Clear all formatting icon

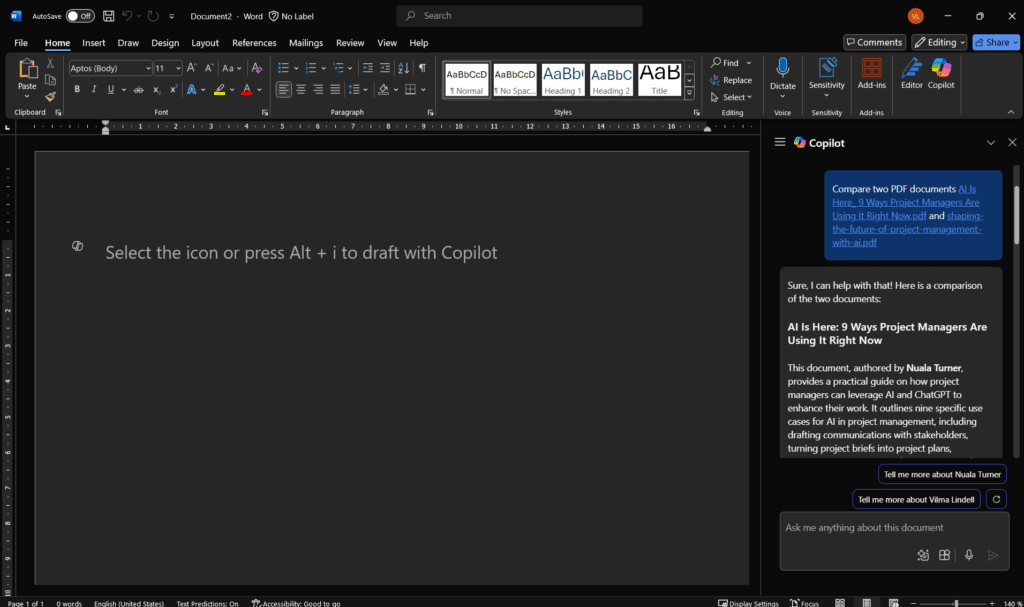click(x=257, y=68)
